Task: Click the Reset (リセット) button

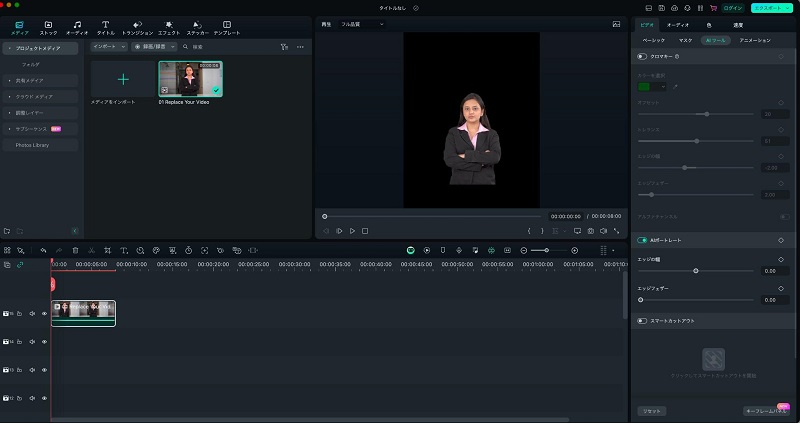Action: (x=652, y=411)
